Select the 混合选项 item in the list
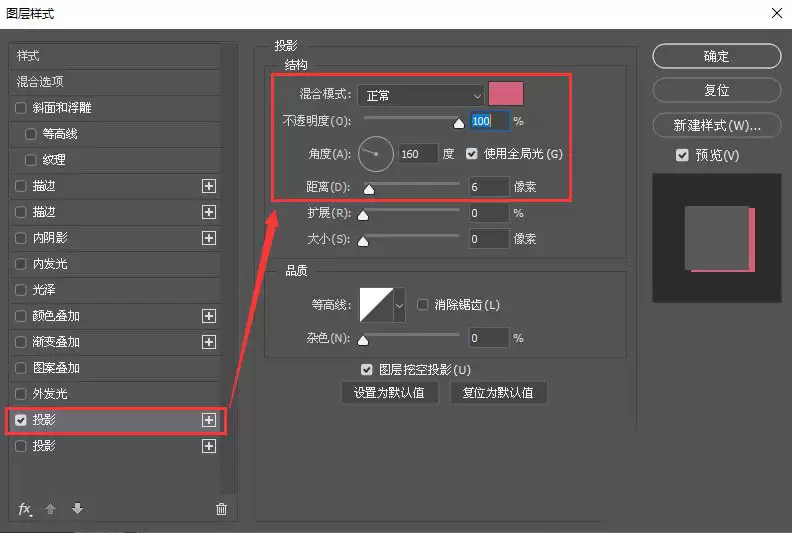 tap(115, 82)
